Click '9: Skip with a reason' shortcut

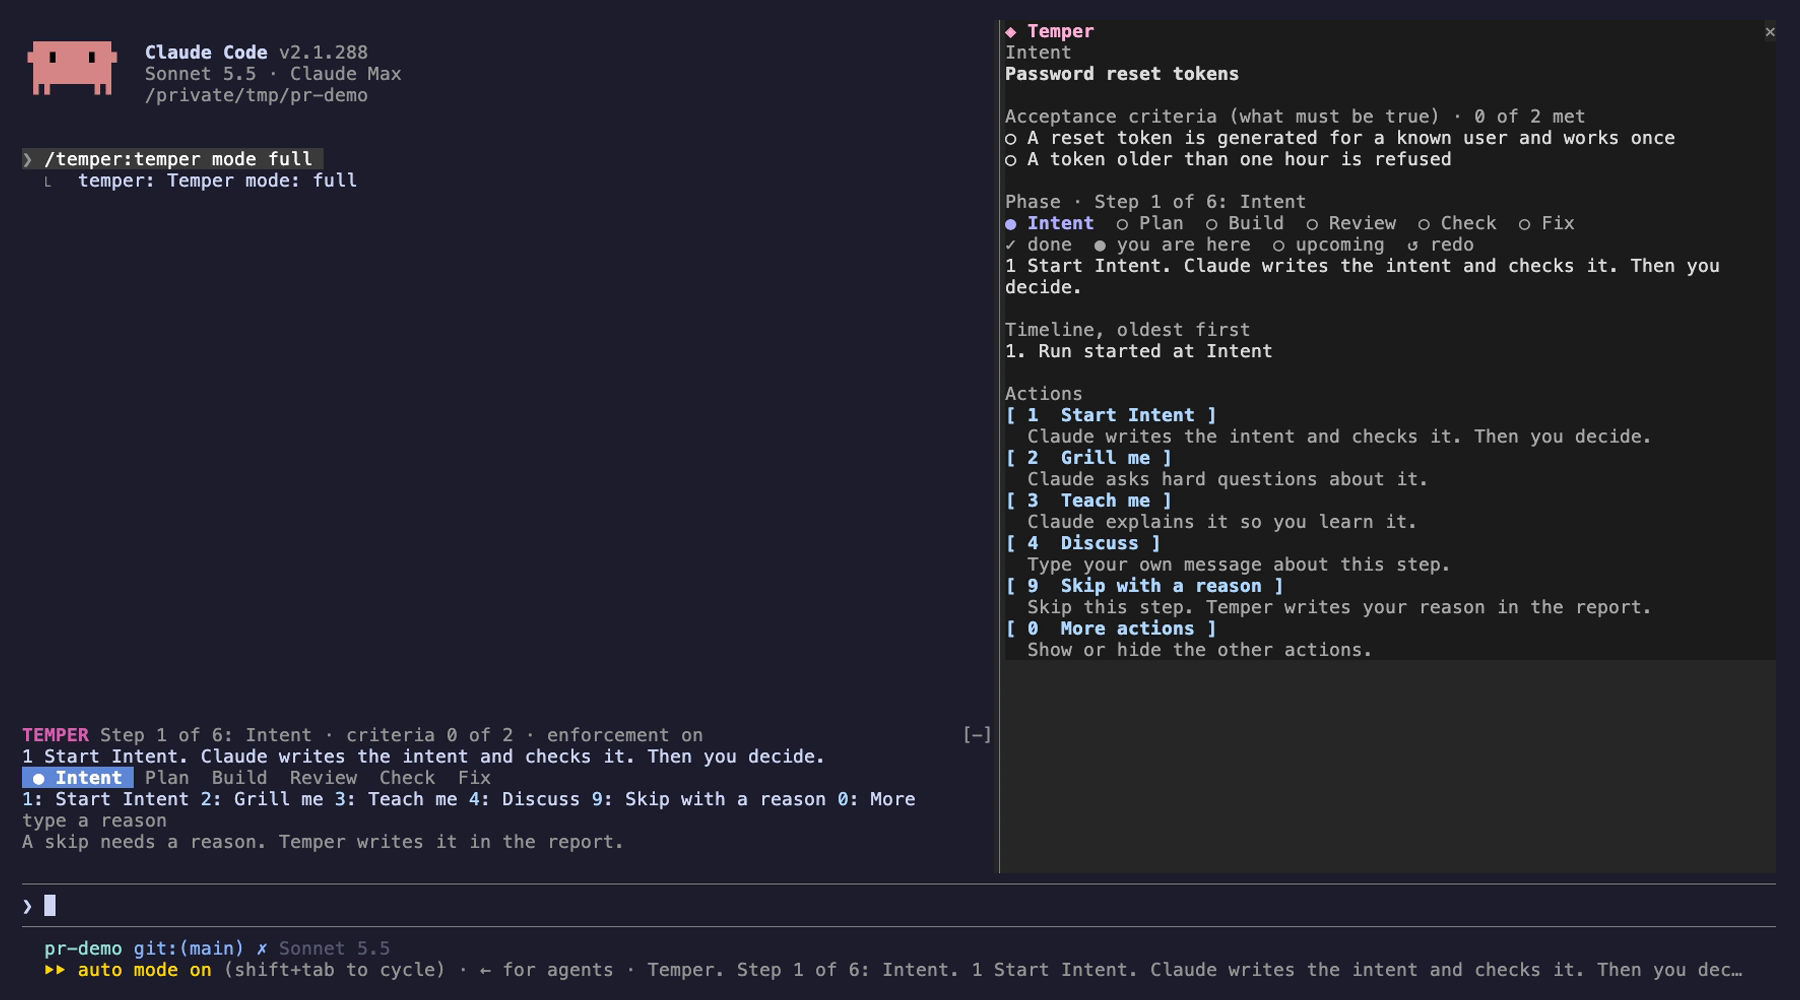click(709, 799)
